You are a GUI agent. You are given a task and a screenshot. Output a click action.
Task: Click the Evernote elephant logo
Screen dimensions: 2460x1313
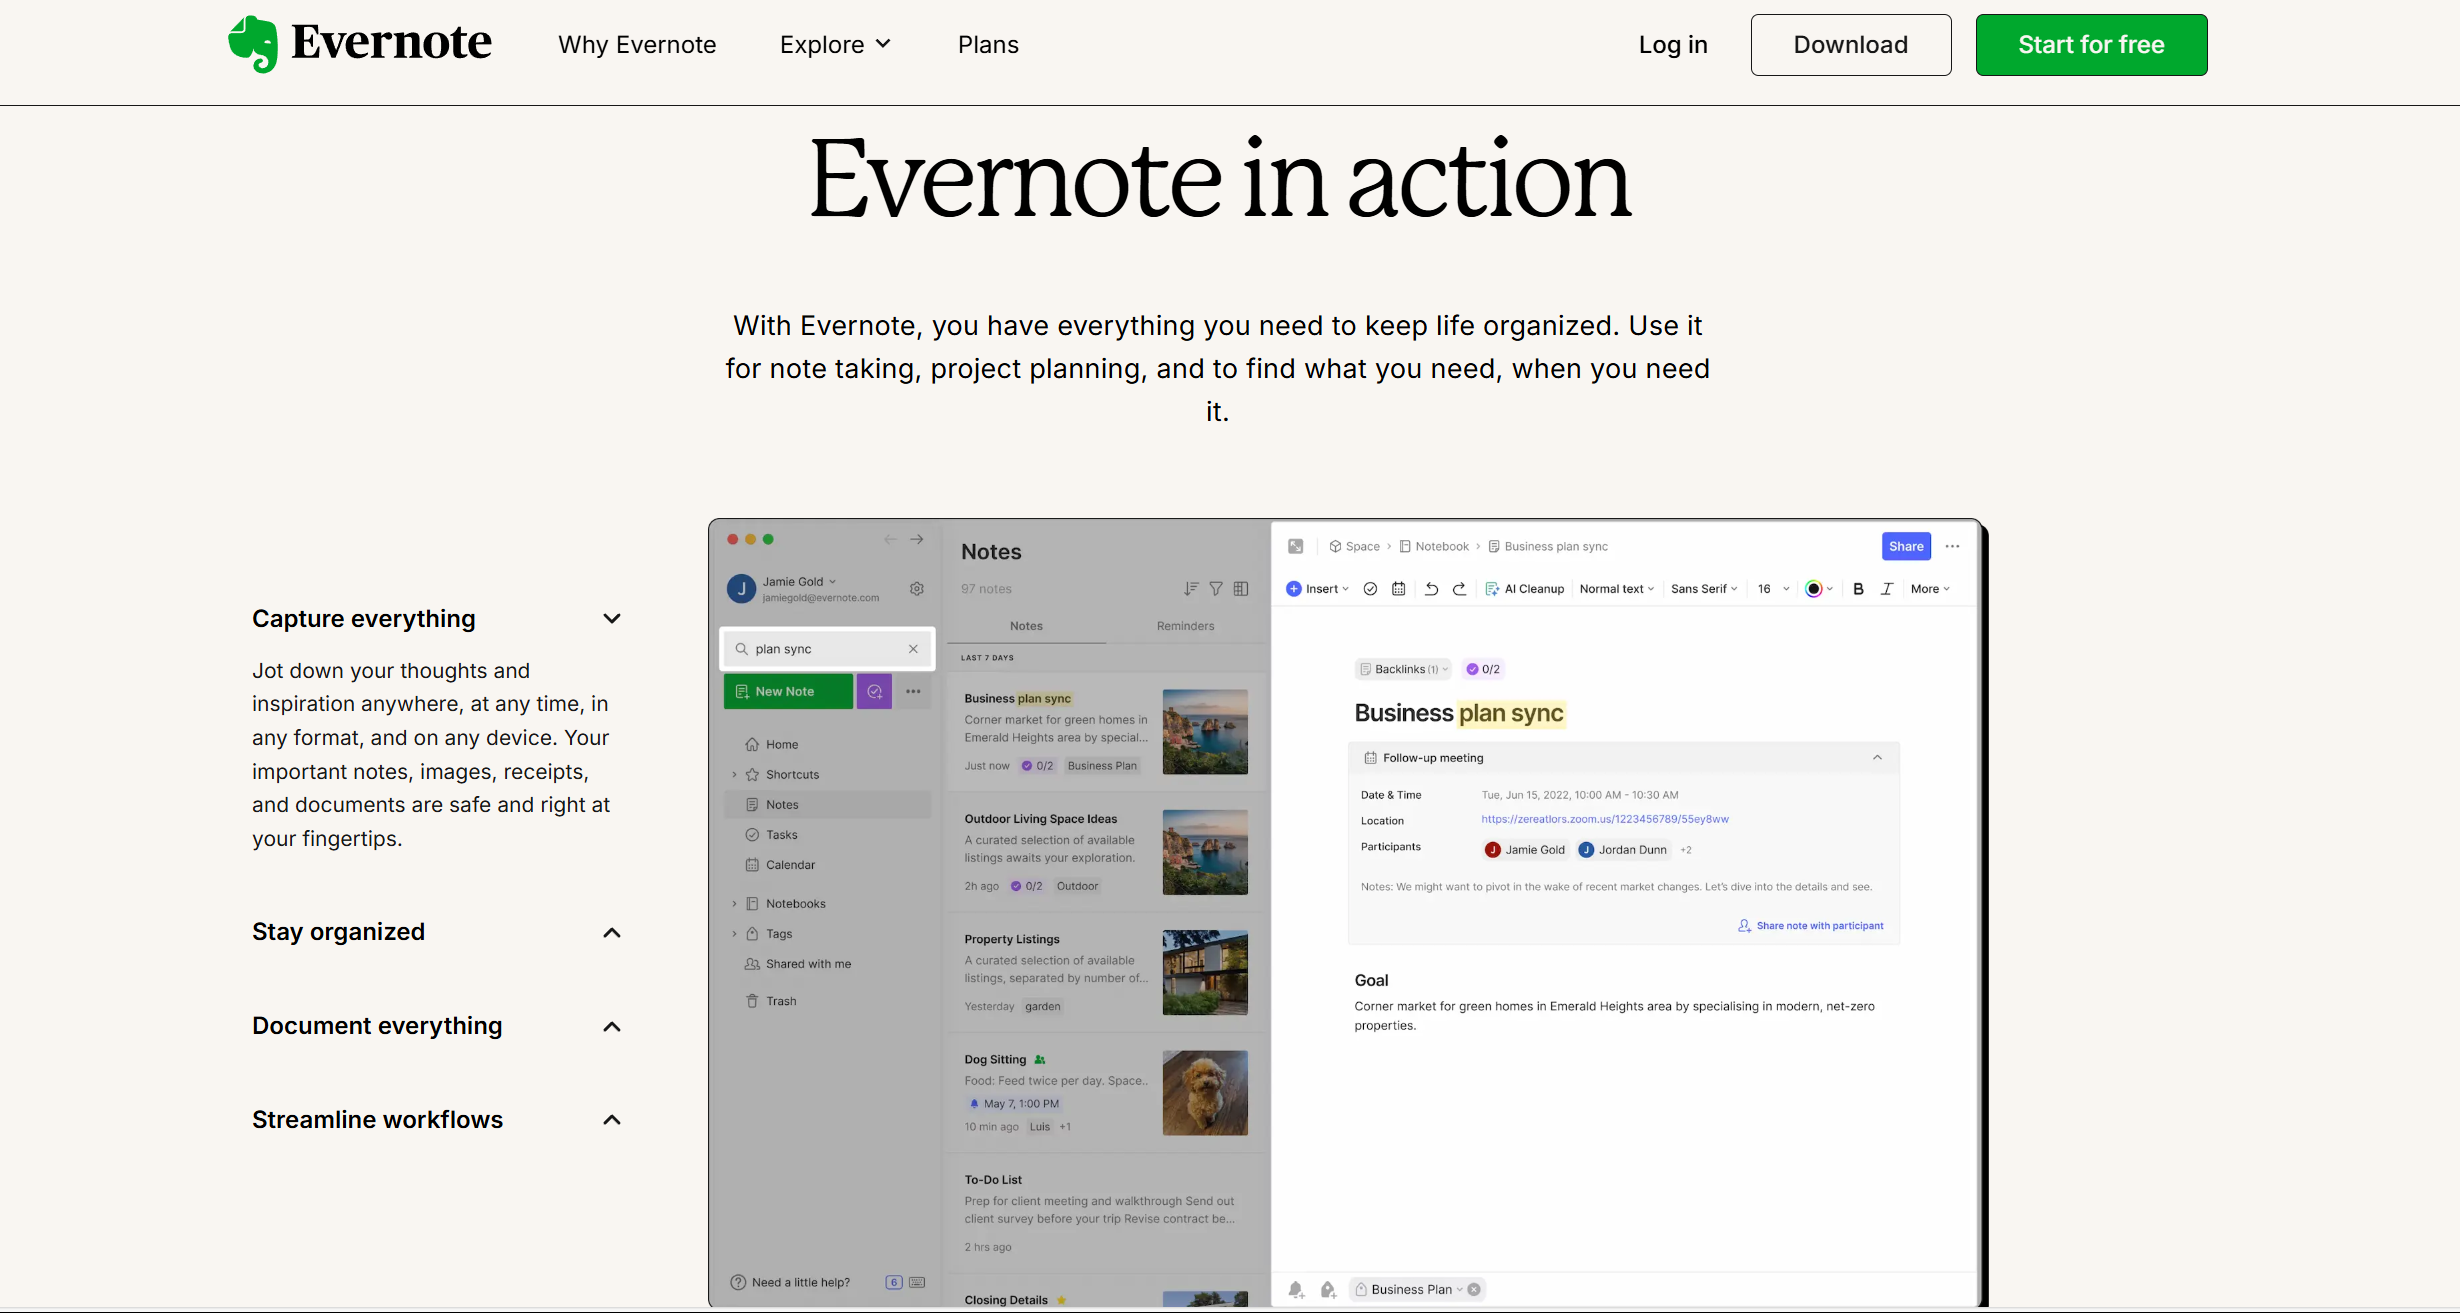[252, 44]
